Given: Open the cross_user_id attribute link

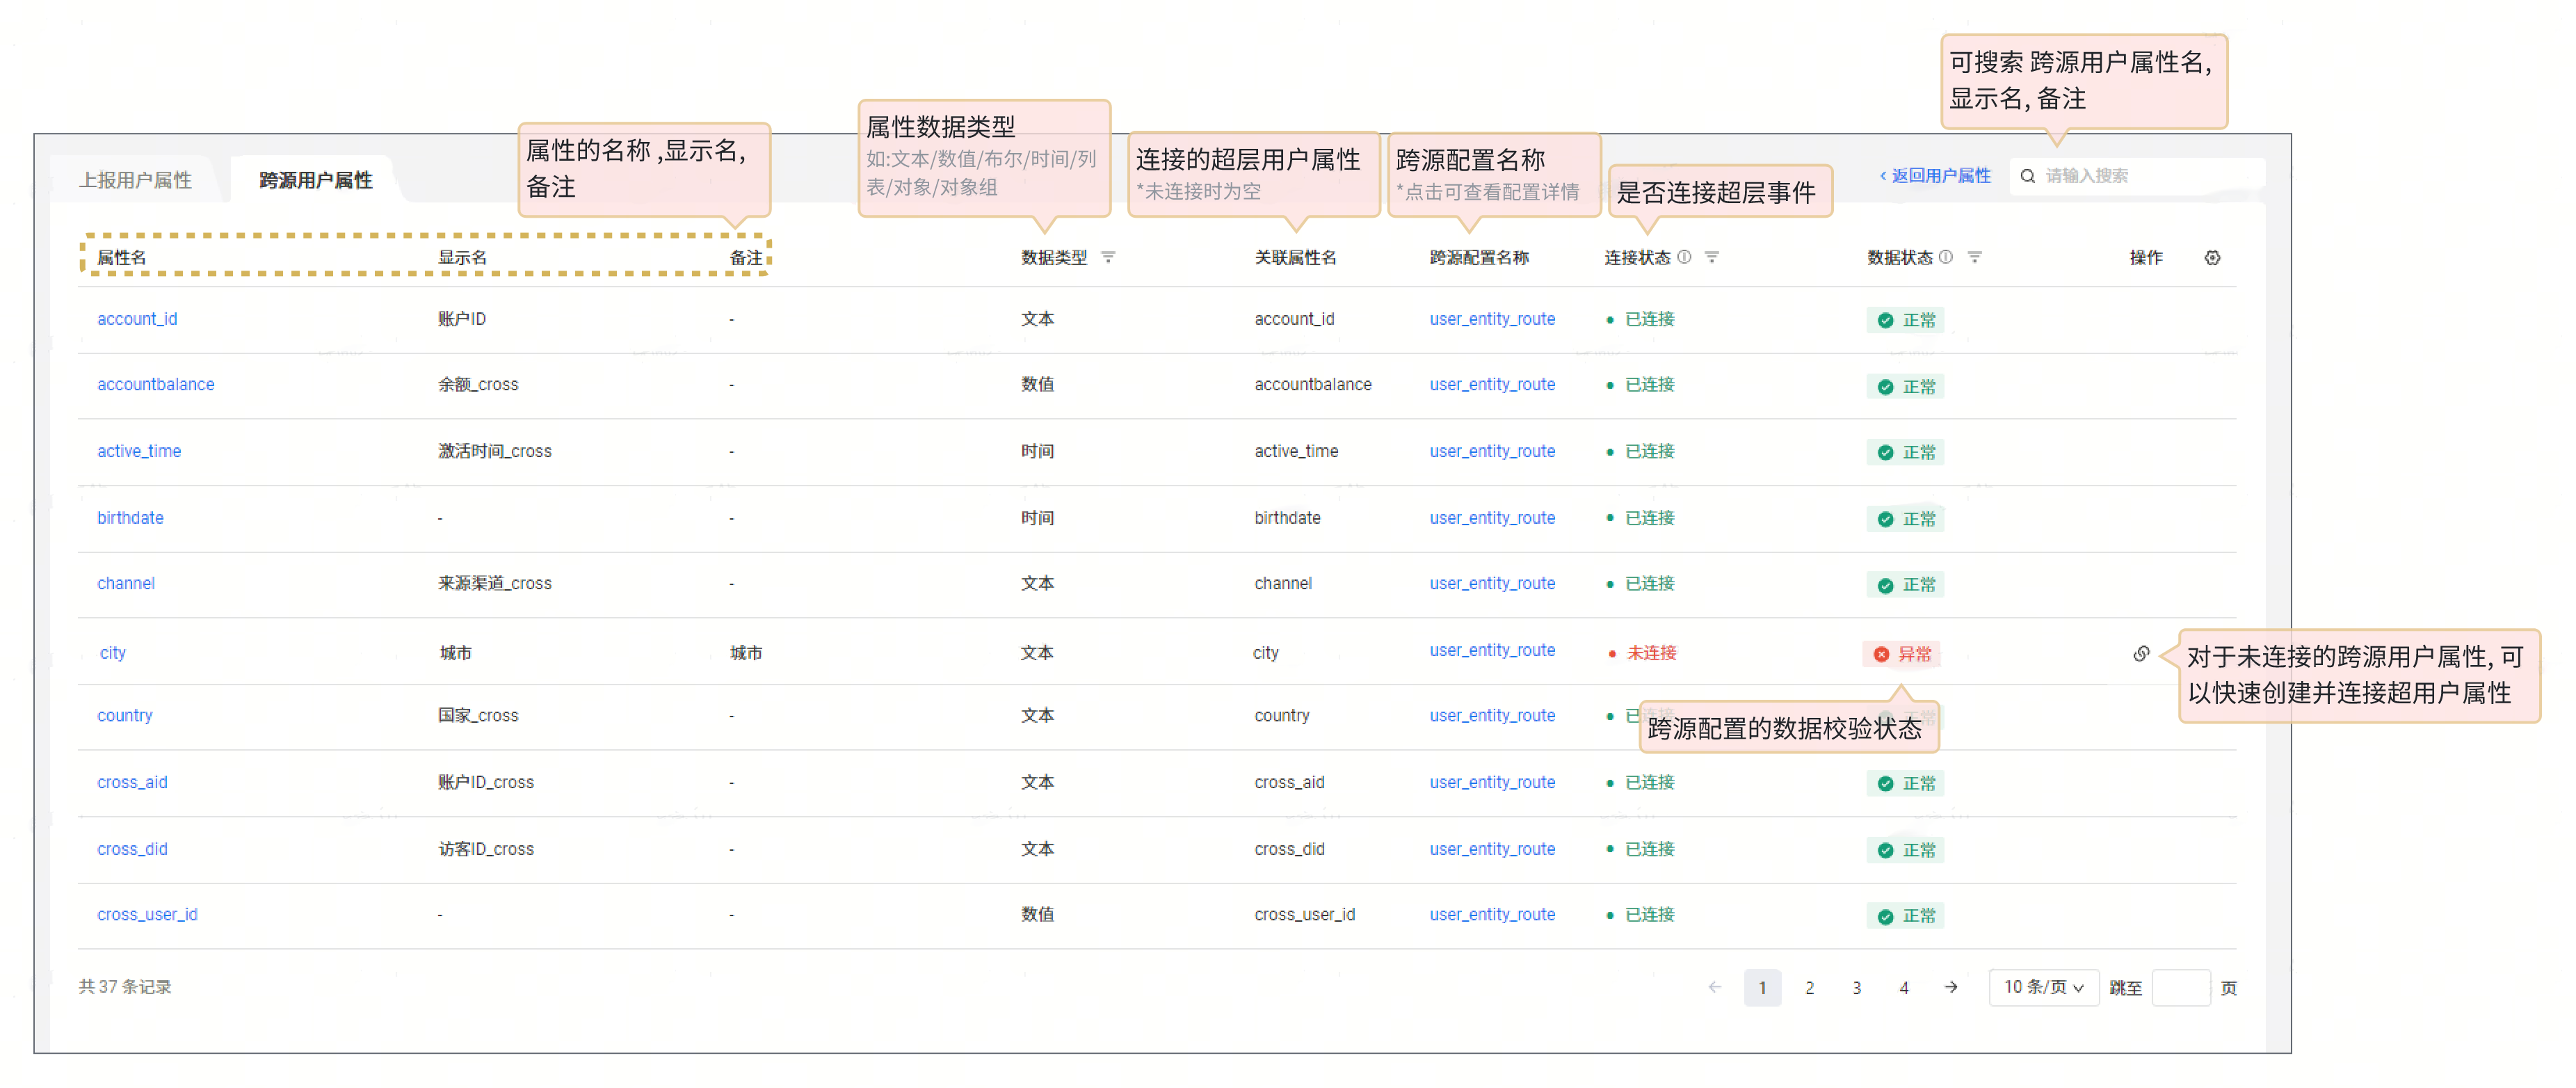Looking at the screenshot, I should (147, 915).
